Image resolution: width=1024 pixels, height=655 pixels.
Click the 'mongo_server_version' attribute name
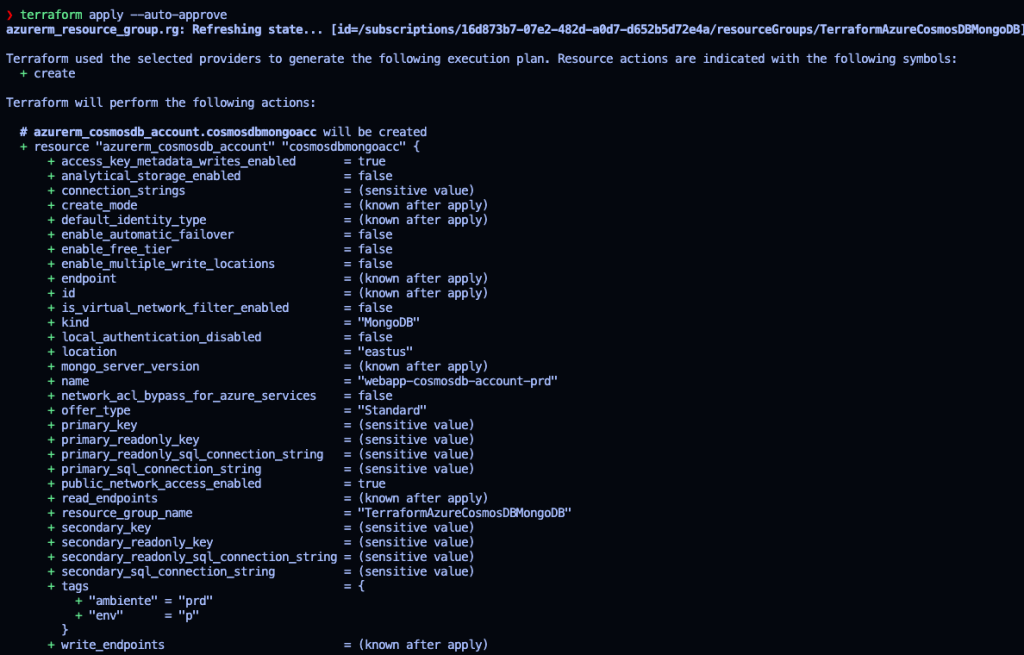130,366
